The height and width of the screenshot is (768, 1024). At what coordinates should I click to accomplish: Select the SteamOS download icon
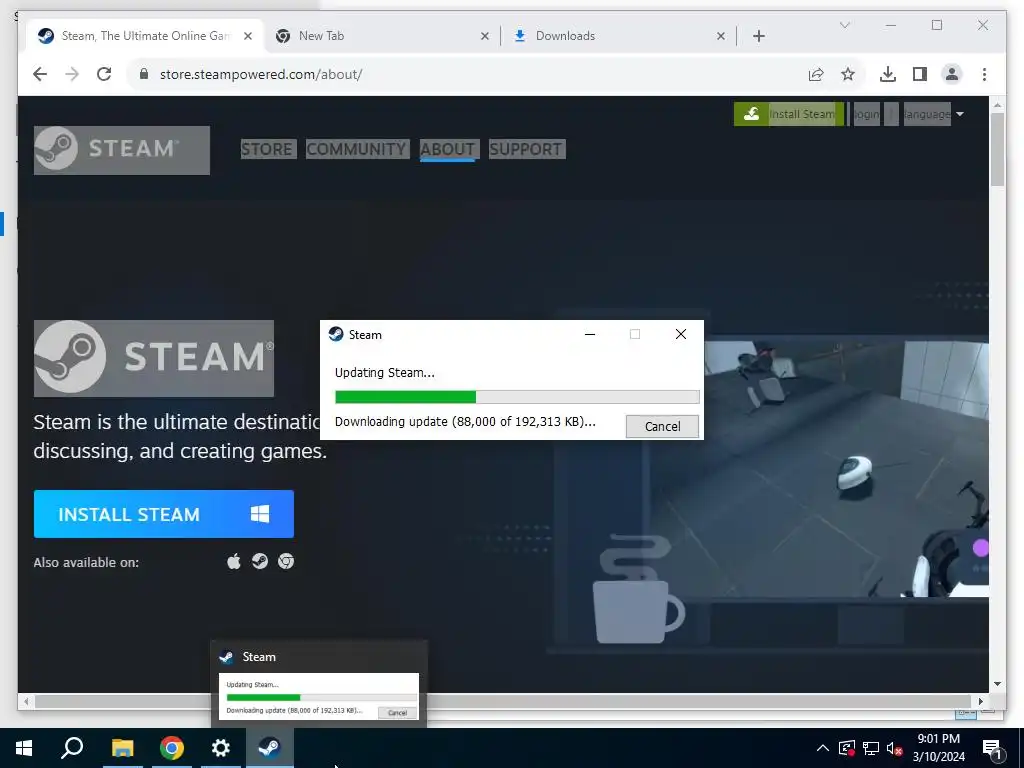click(x=260, y=561)
